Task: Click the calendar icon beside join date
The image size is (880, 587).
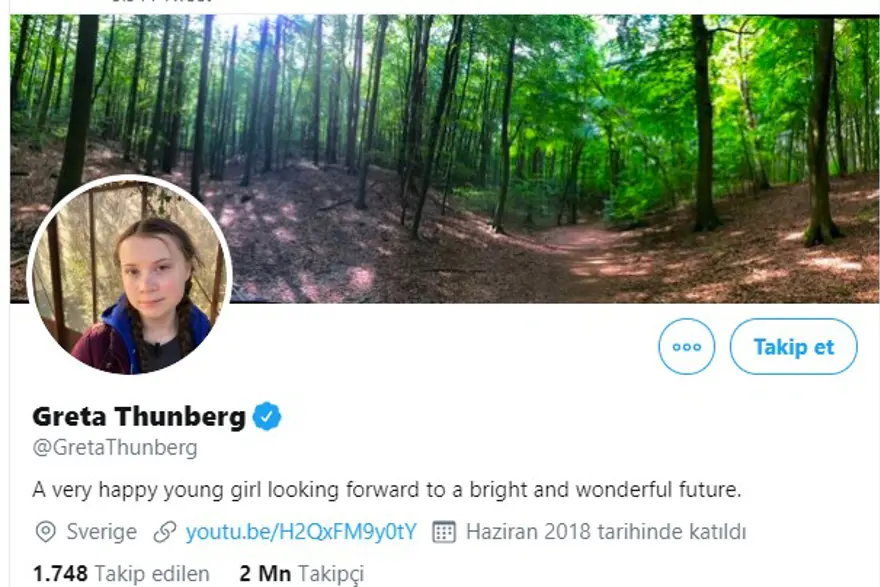Action: pos(444,531)
